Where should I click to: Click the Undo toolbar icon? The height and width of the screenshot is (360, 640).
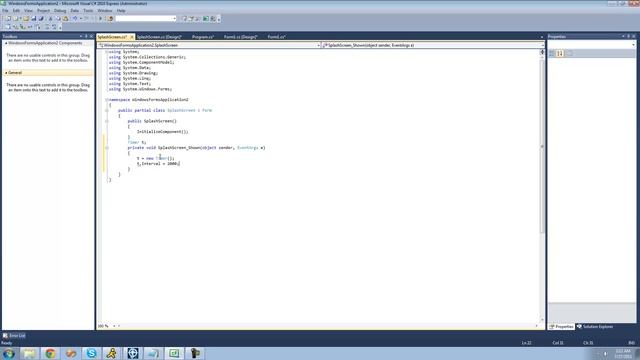75,19
